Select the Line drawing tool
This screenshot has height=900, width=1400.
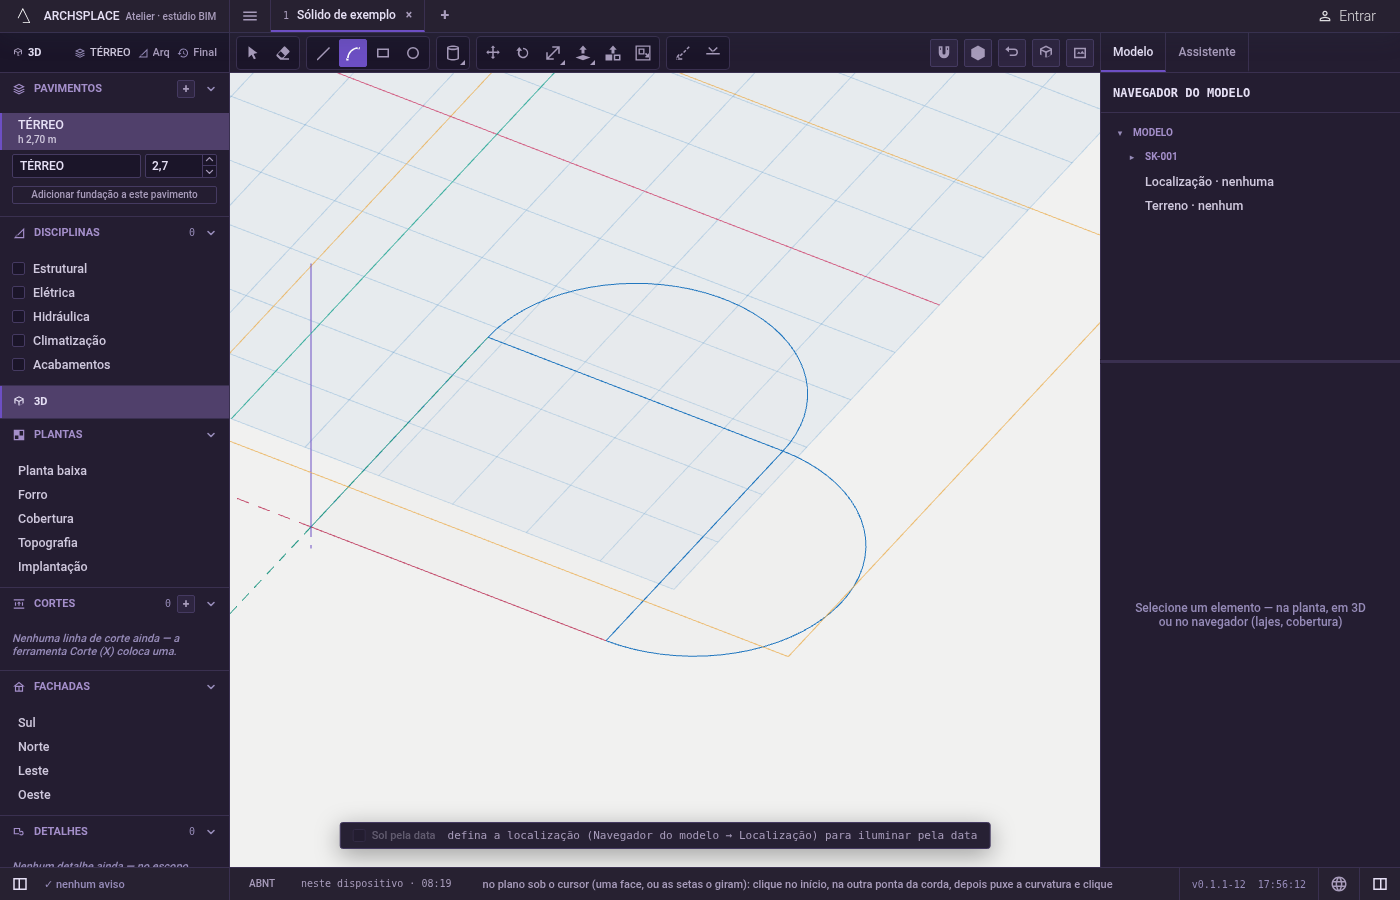coord(323,53)
